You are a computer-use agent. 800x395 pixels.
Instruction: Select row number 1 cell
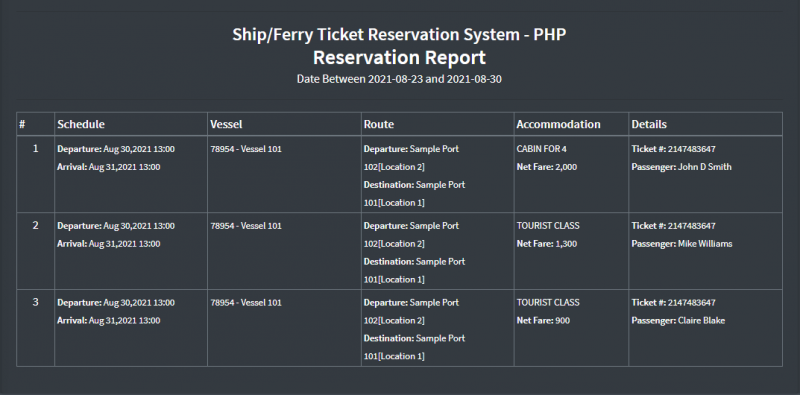coord(35,174)
